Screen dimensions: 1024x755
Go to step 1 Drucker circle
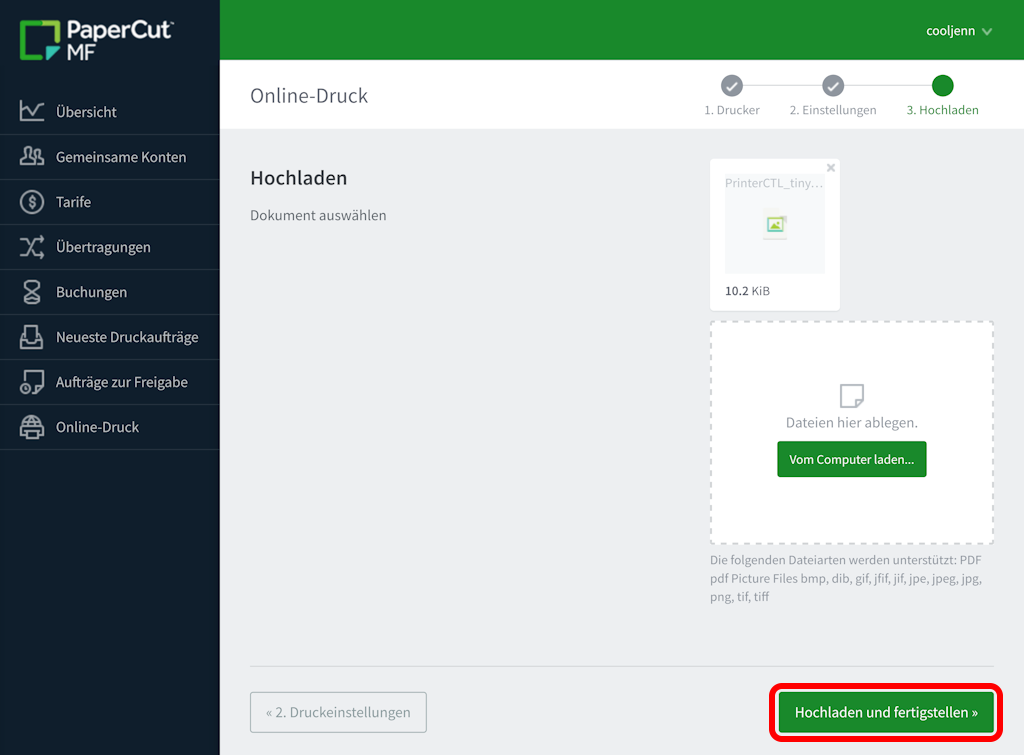pyautogui.click(x=732, y=86)
